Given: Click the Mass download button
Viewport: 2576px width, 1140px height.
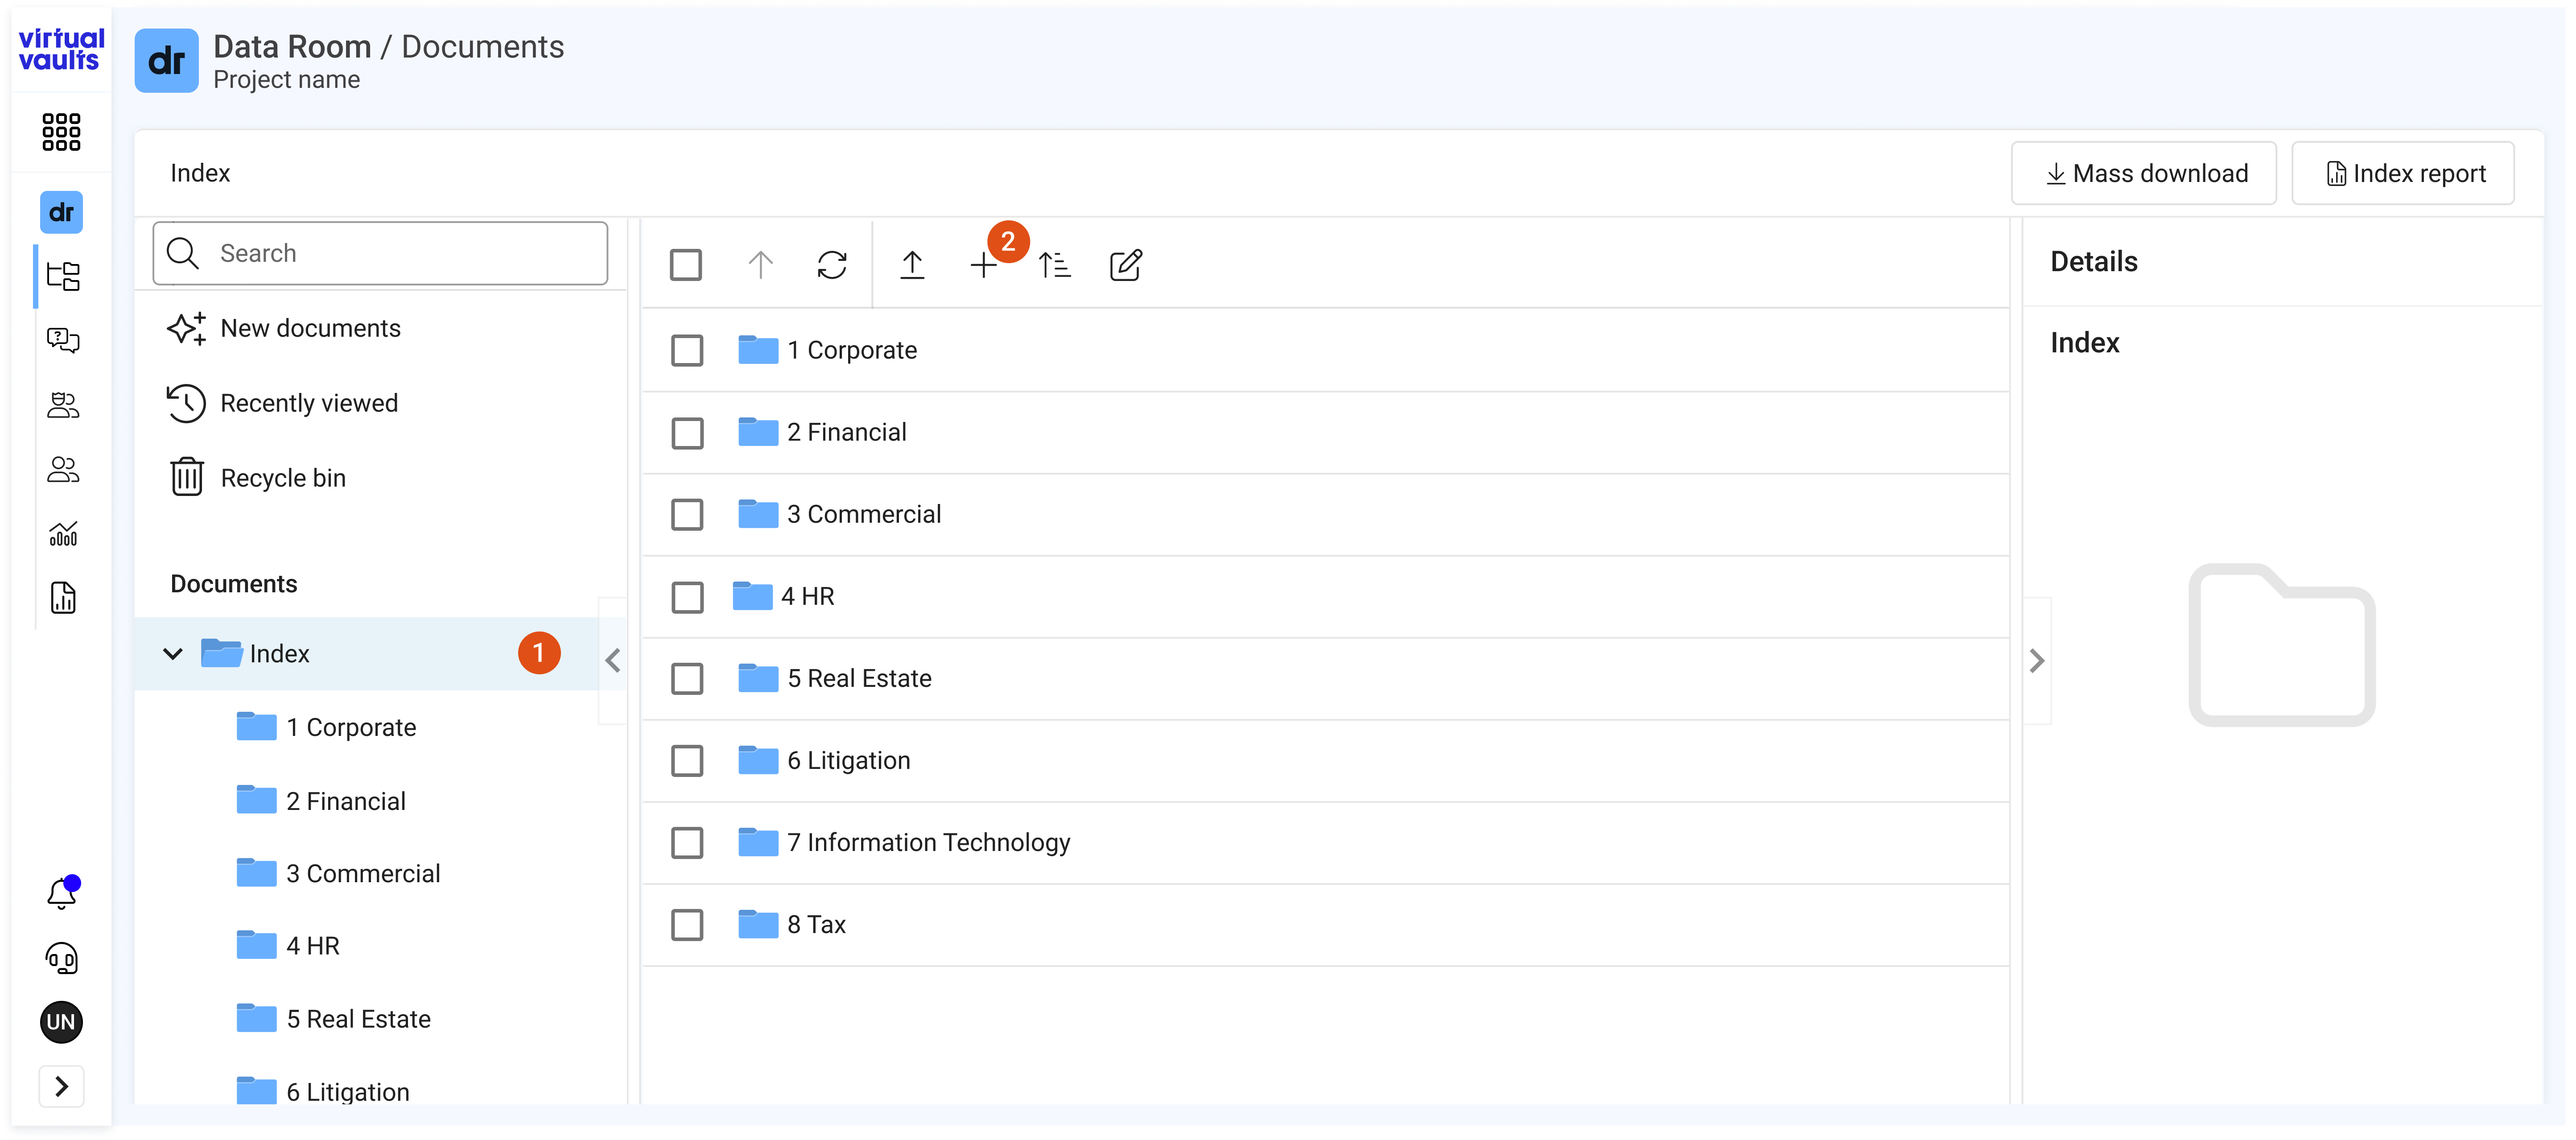Looking at the screenshot, I should click(x=2144, y=173).
